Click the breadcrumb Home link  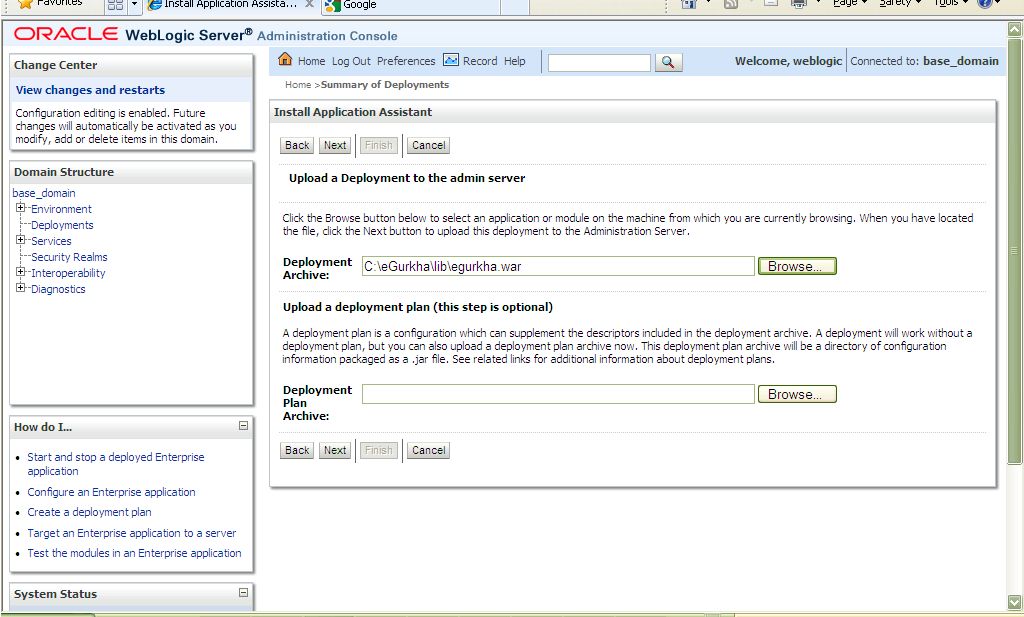(x=298, y=85)
